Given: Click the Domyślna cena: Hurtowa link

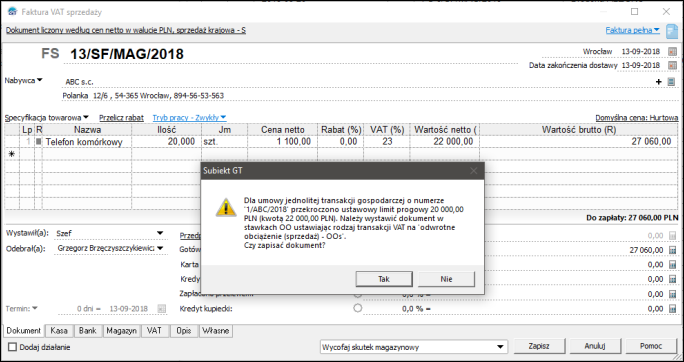Looking at the screenshot, I should (x=637, y=118).
